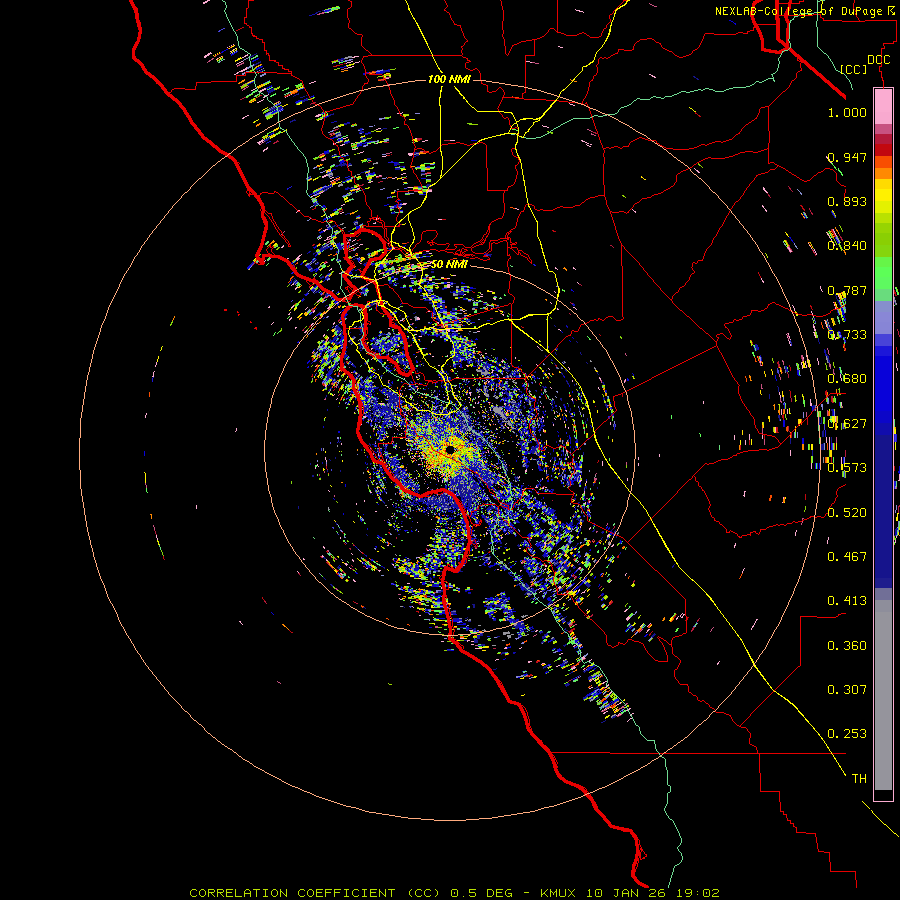Select the 0.413 legend value
Screen dimensions: 900x900
(847, 601)
